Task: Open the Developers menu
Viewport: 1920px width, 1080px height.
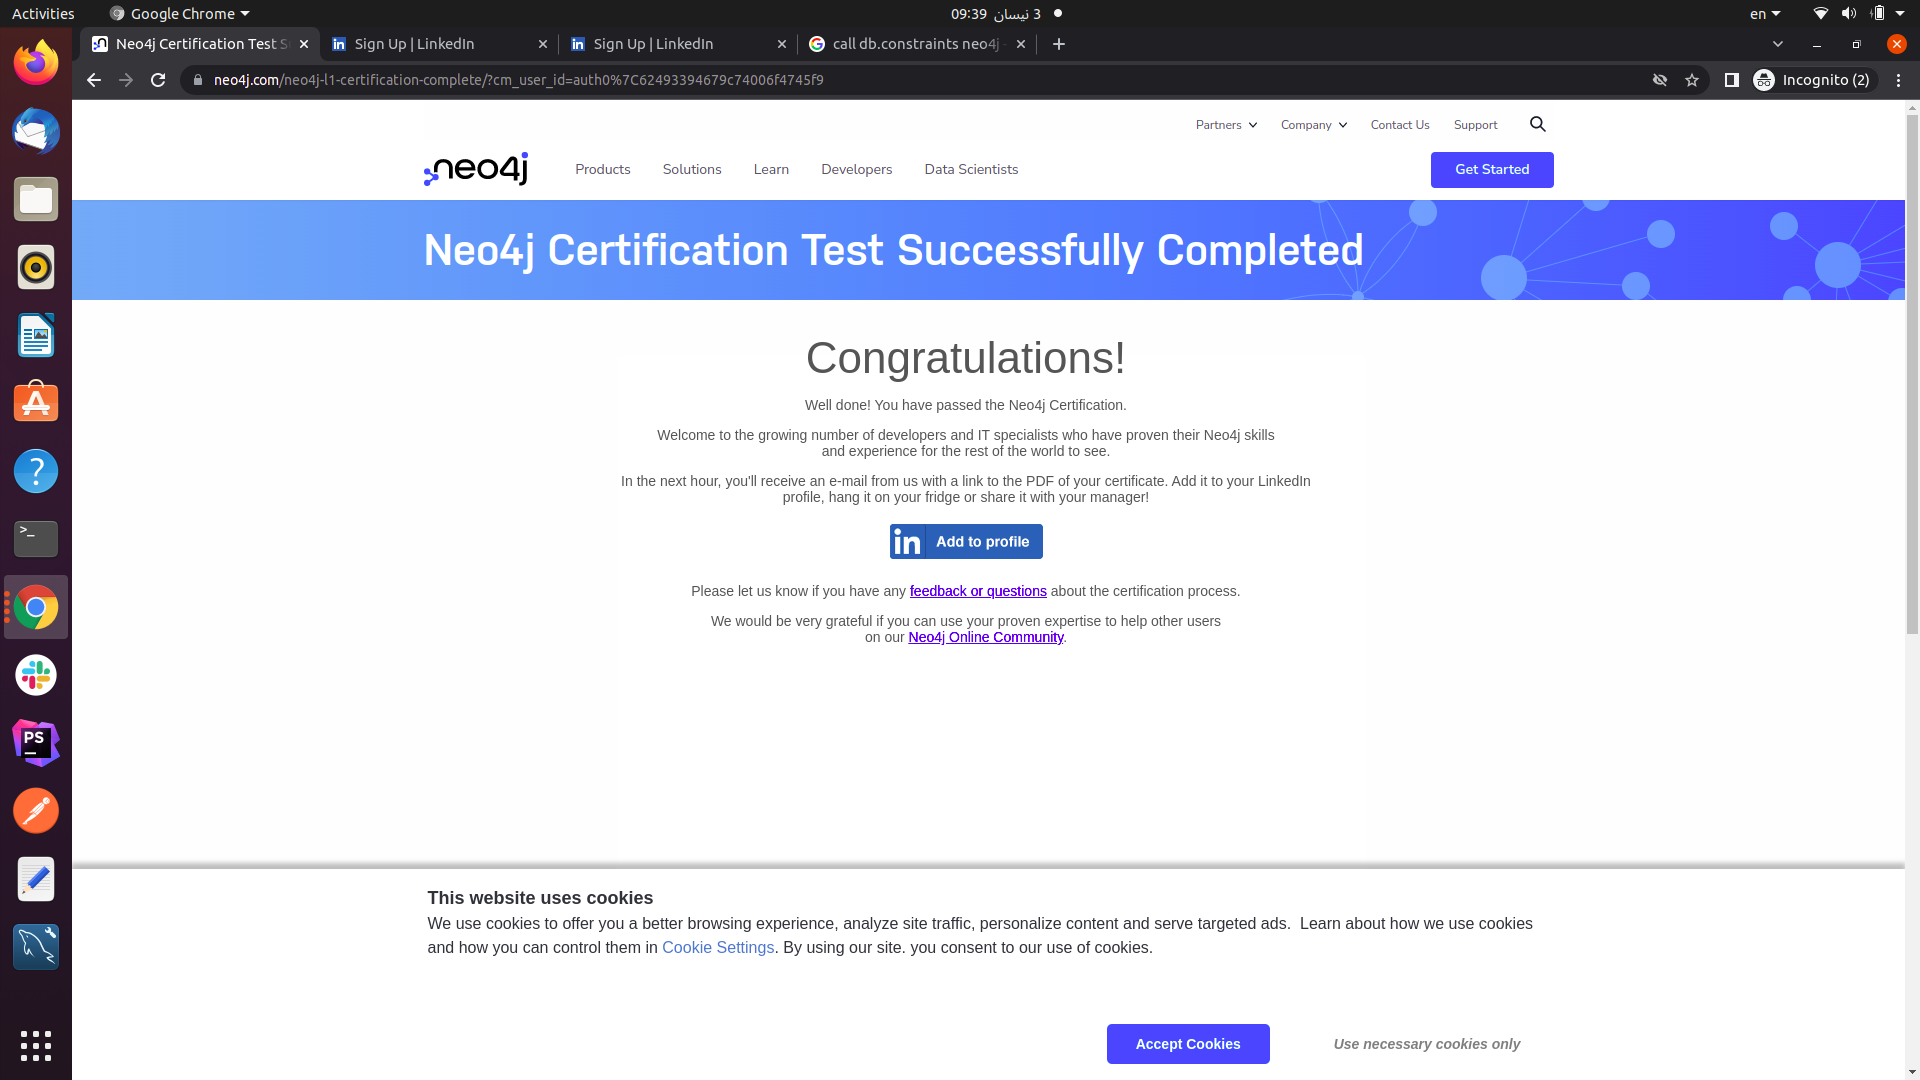Action: pos(856,169)
